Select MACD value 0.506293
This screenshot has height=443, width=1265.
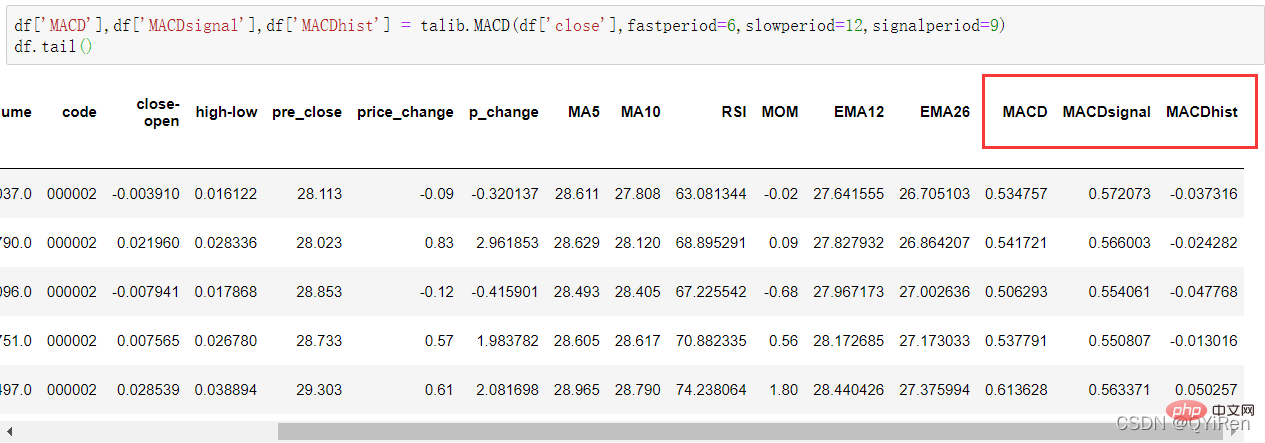tap(1016, 292)
